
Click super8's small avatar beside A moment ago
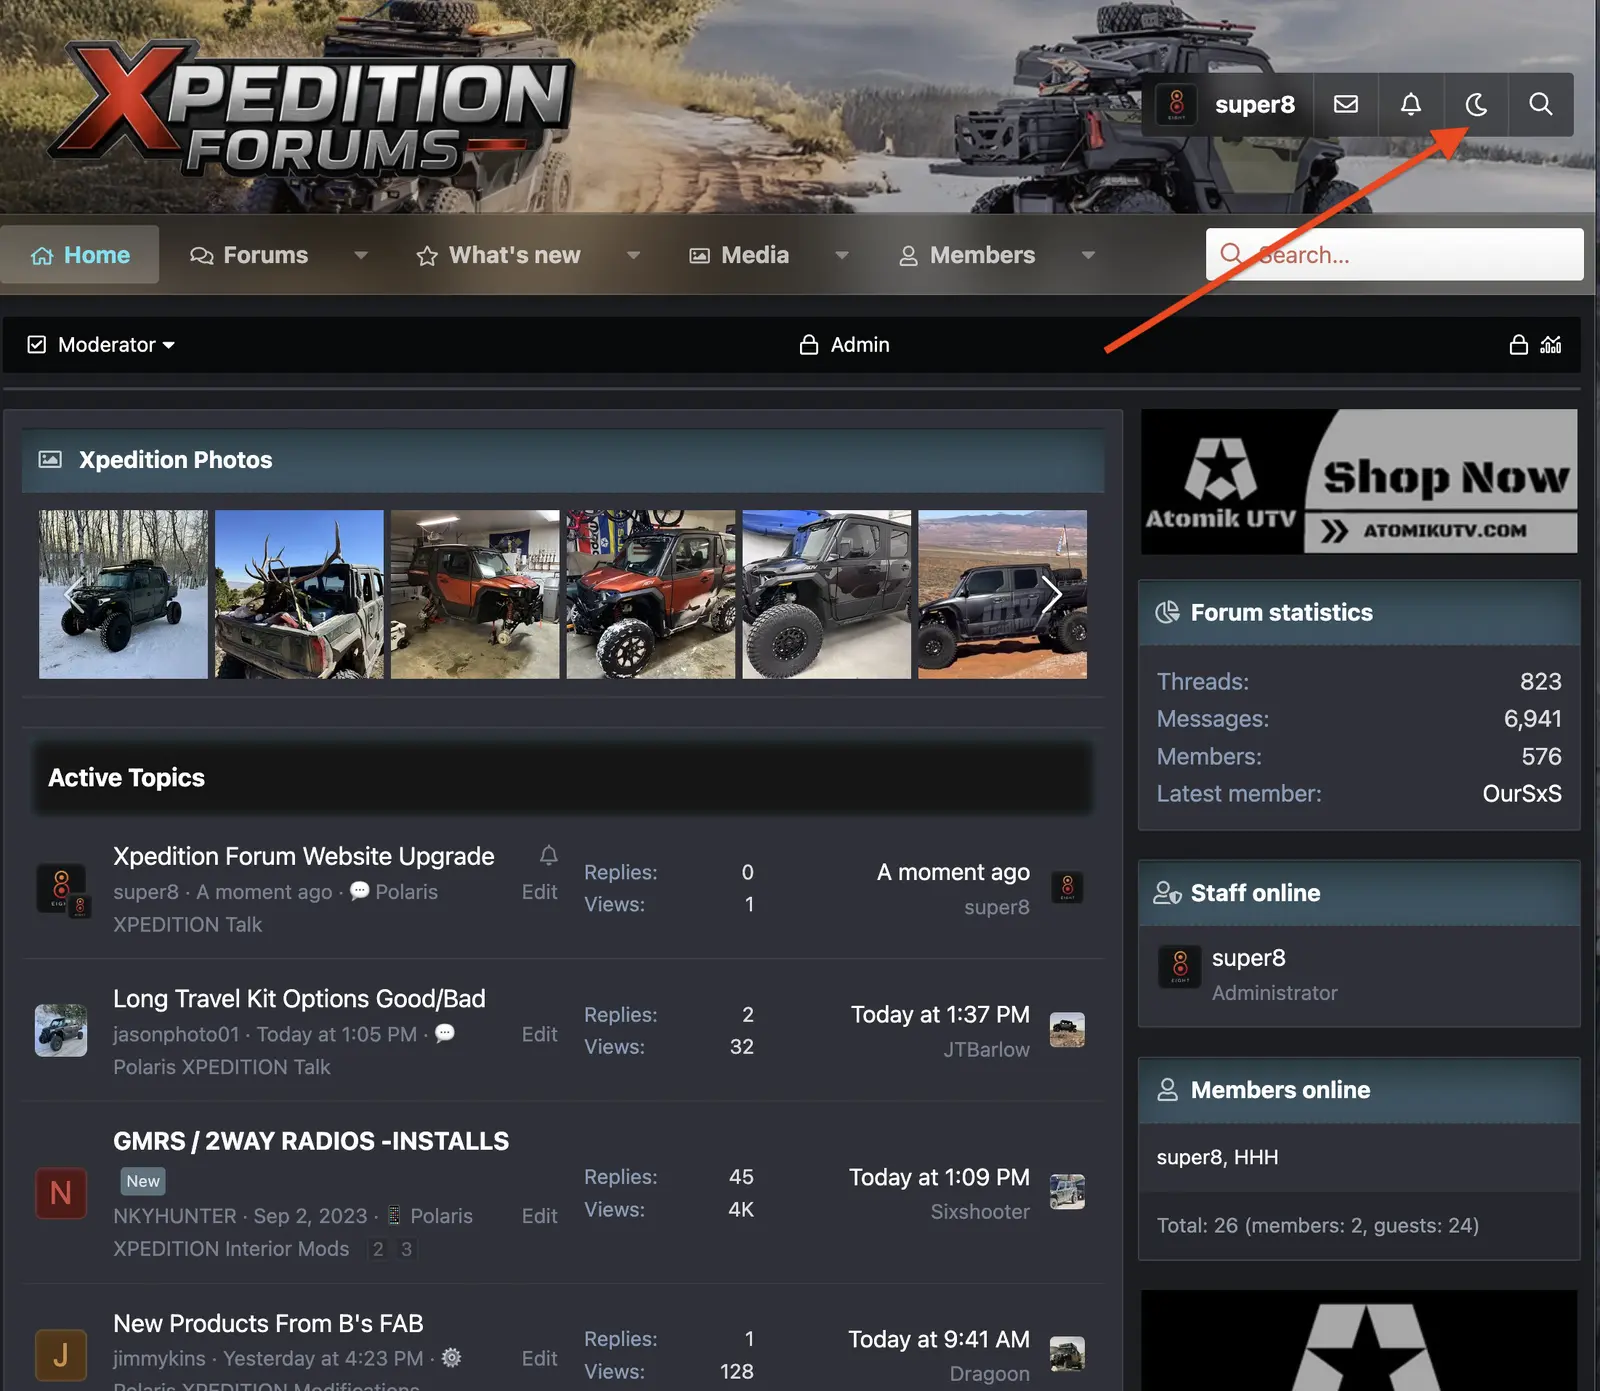pos(1067,888)
